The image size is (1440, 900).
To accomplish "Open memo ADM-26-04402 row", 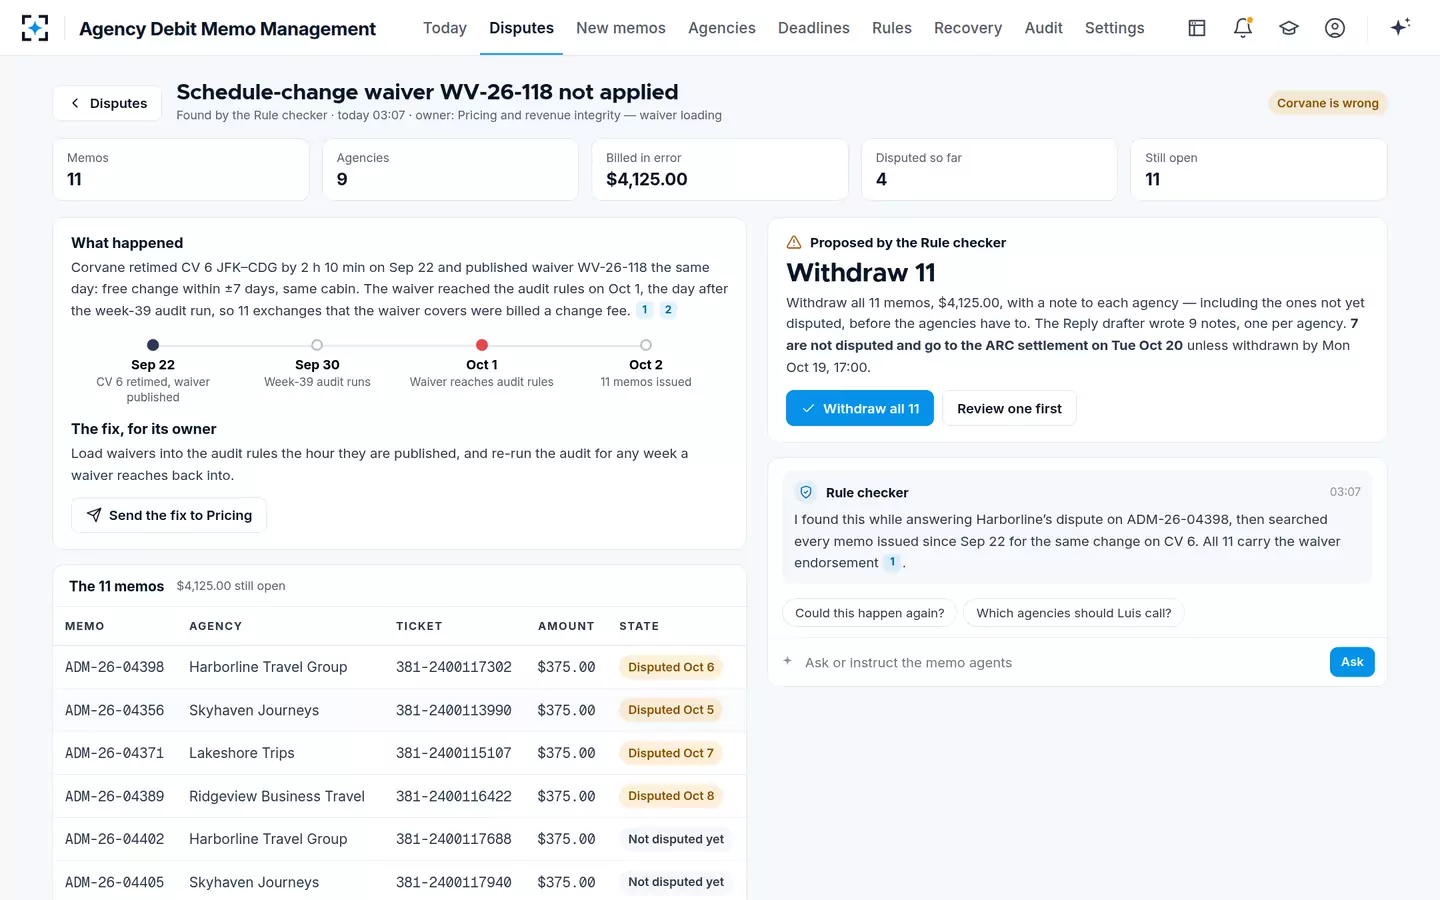I will click(x=399, y=839).
